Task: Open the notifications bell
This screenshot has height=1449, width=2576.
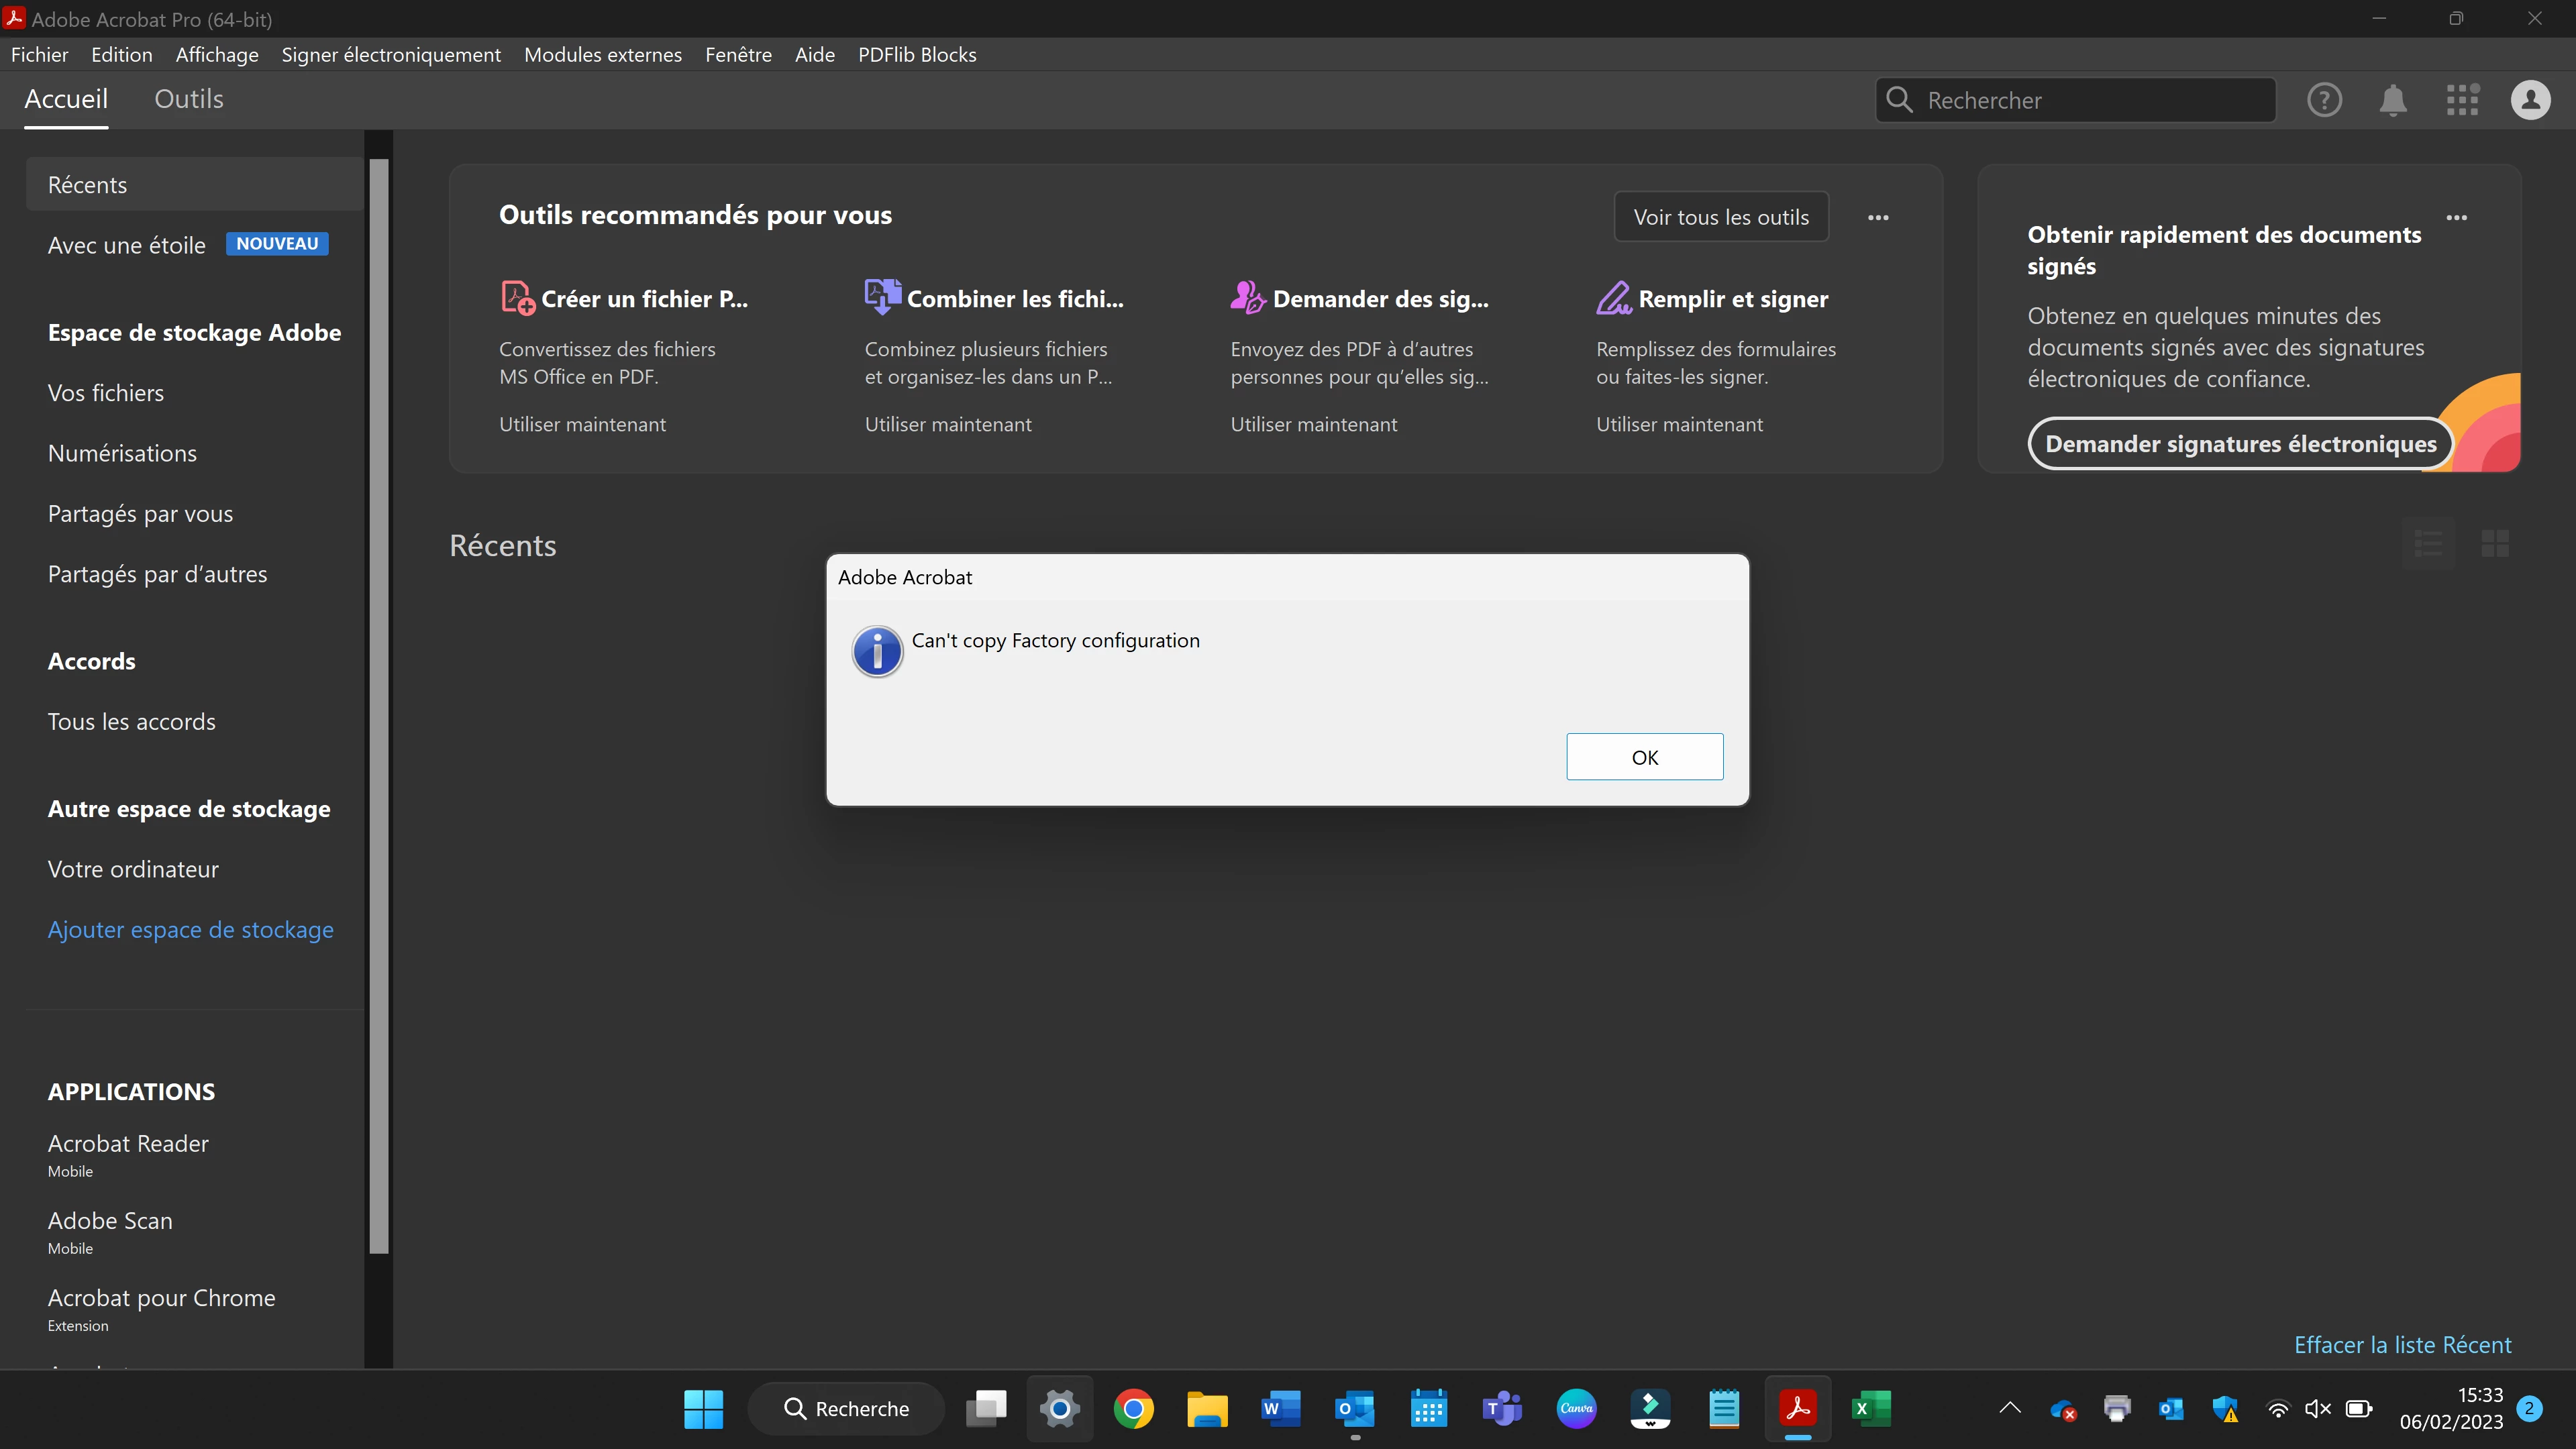Action: point(2393,100)
